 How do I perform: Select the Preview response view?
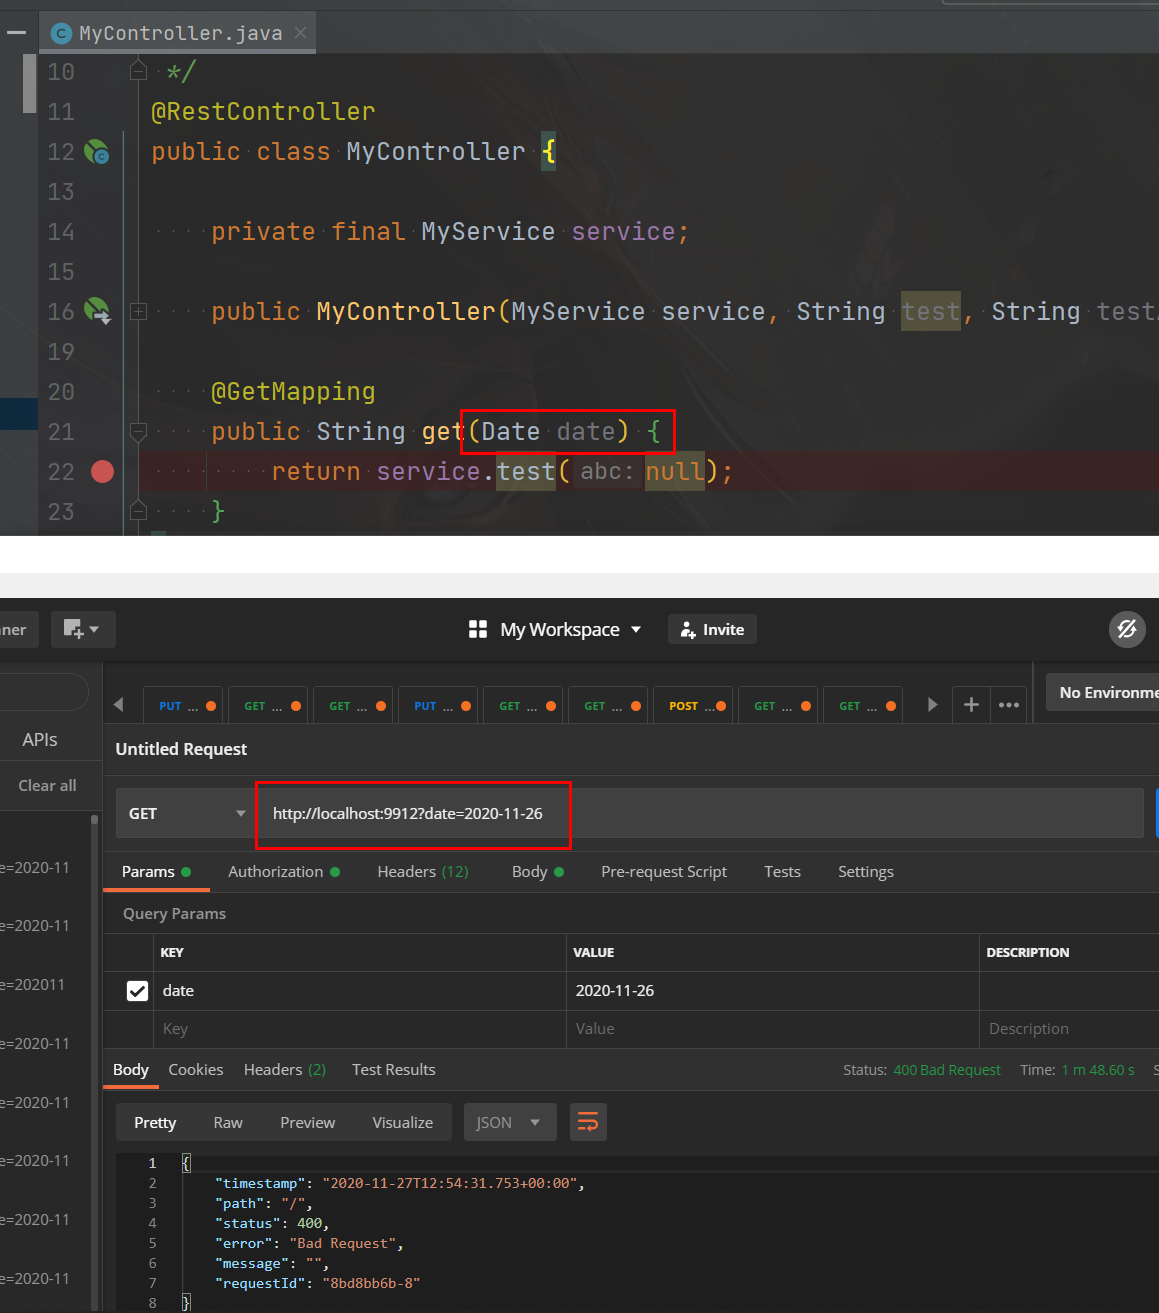click(308, 1122)
